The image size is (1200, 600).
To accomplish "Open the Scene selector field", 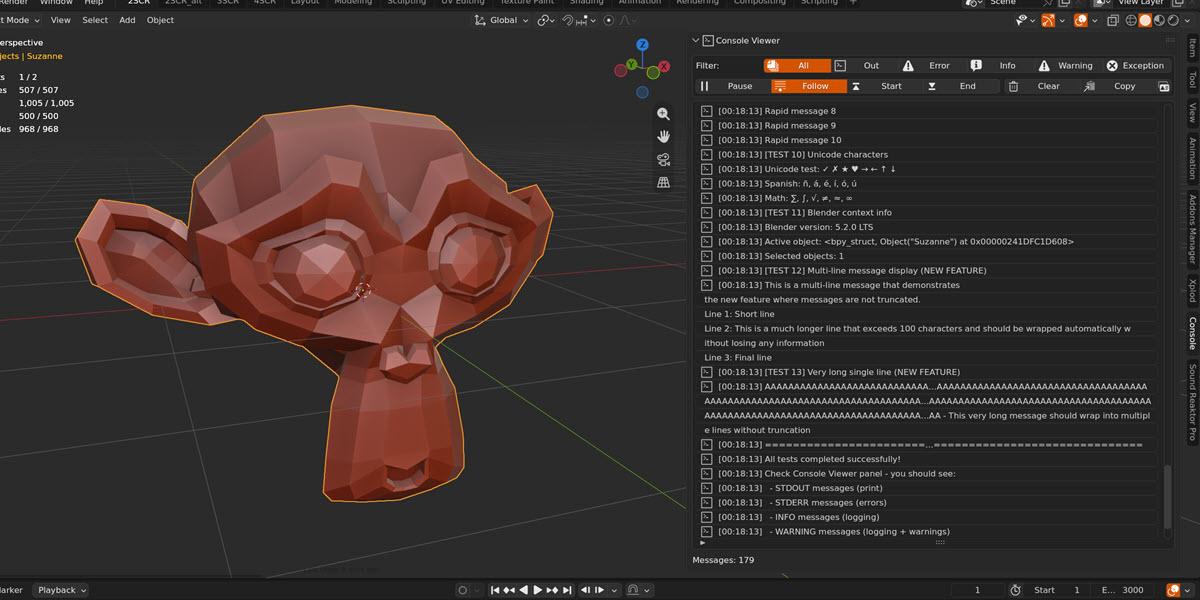I will click(1010, 2).
